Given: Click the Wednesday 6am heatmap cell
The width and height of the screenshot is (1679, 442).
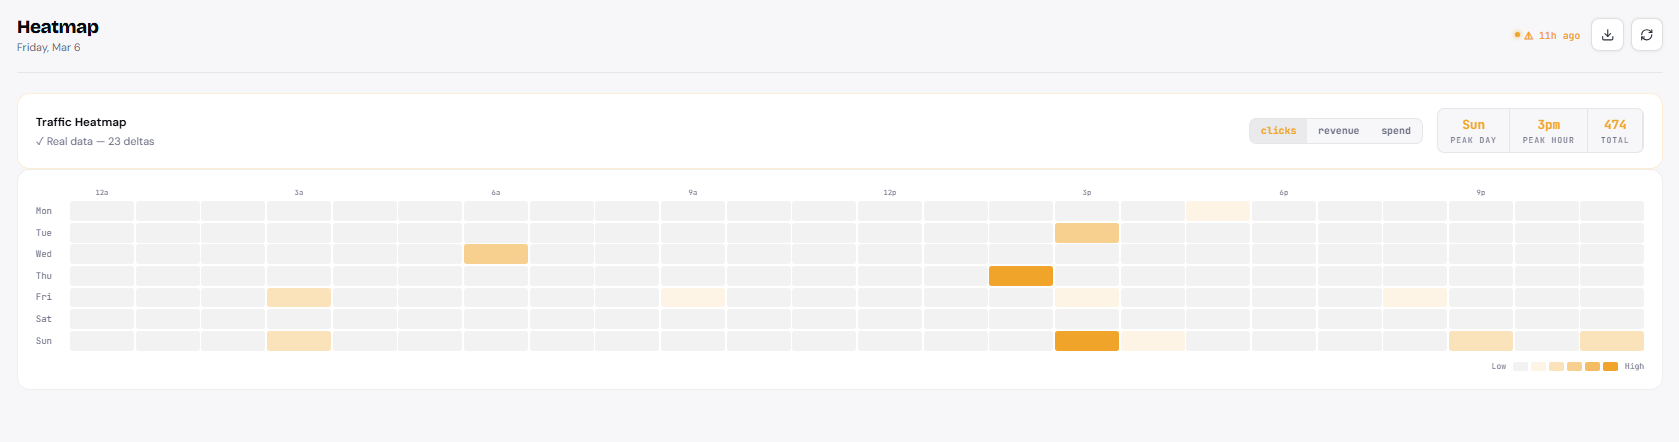Looking at the screenshot, I should (x=496, y=254).
